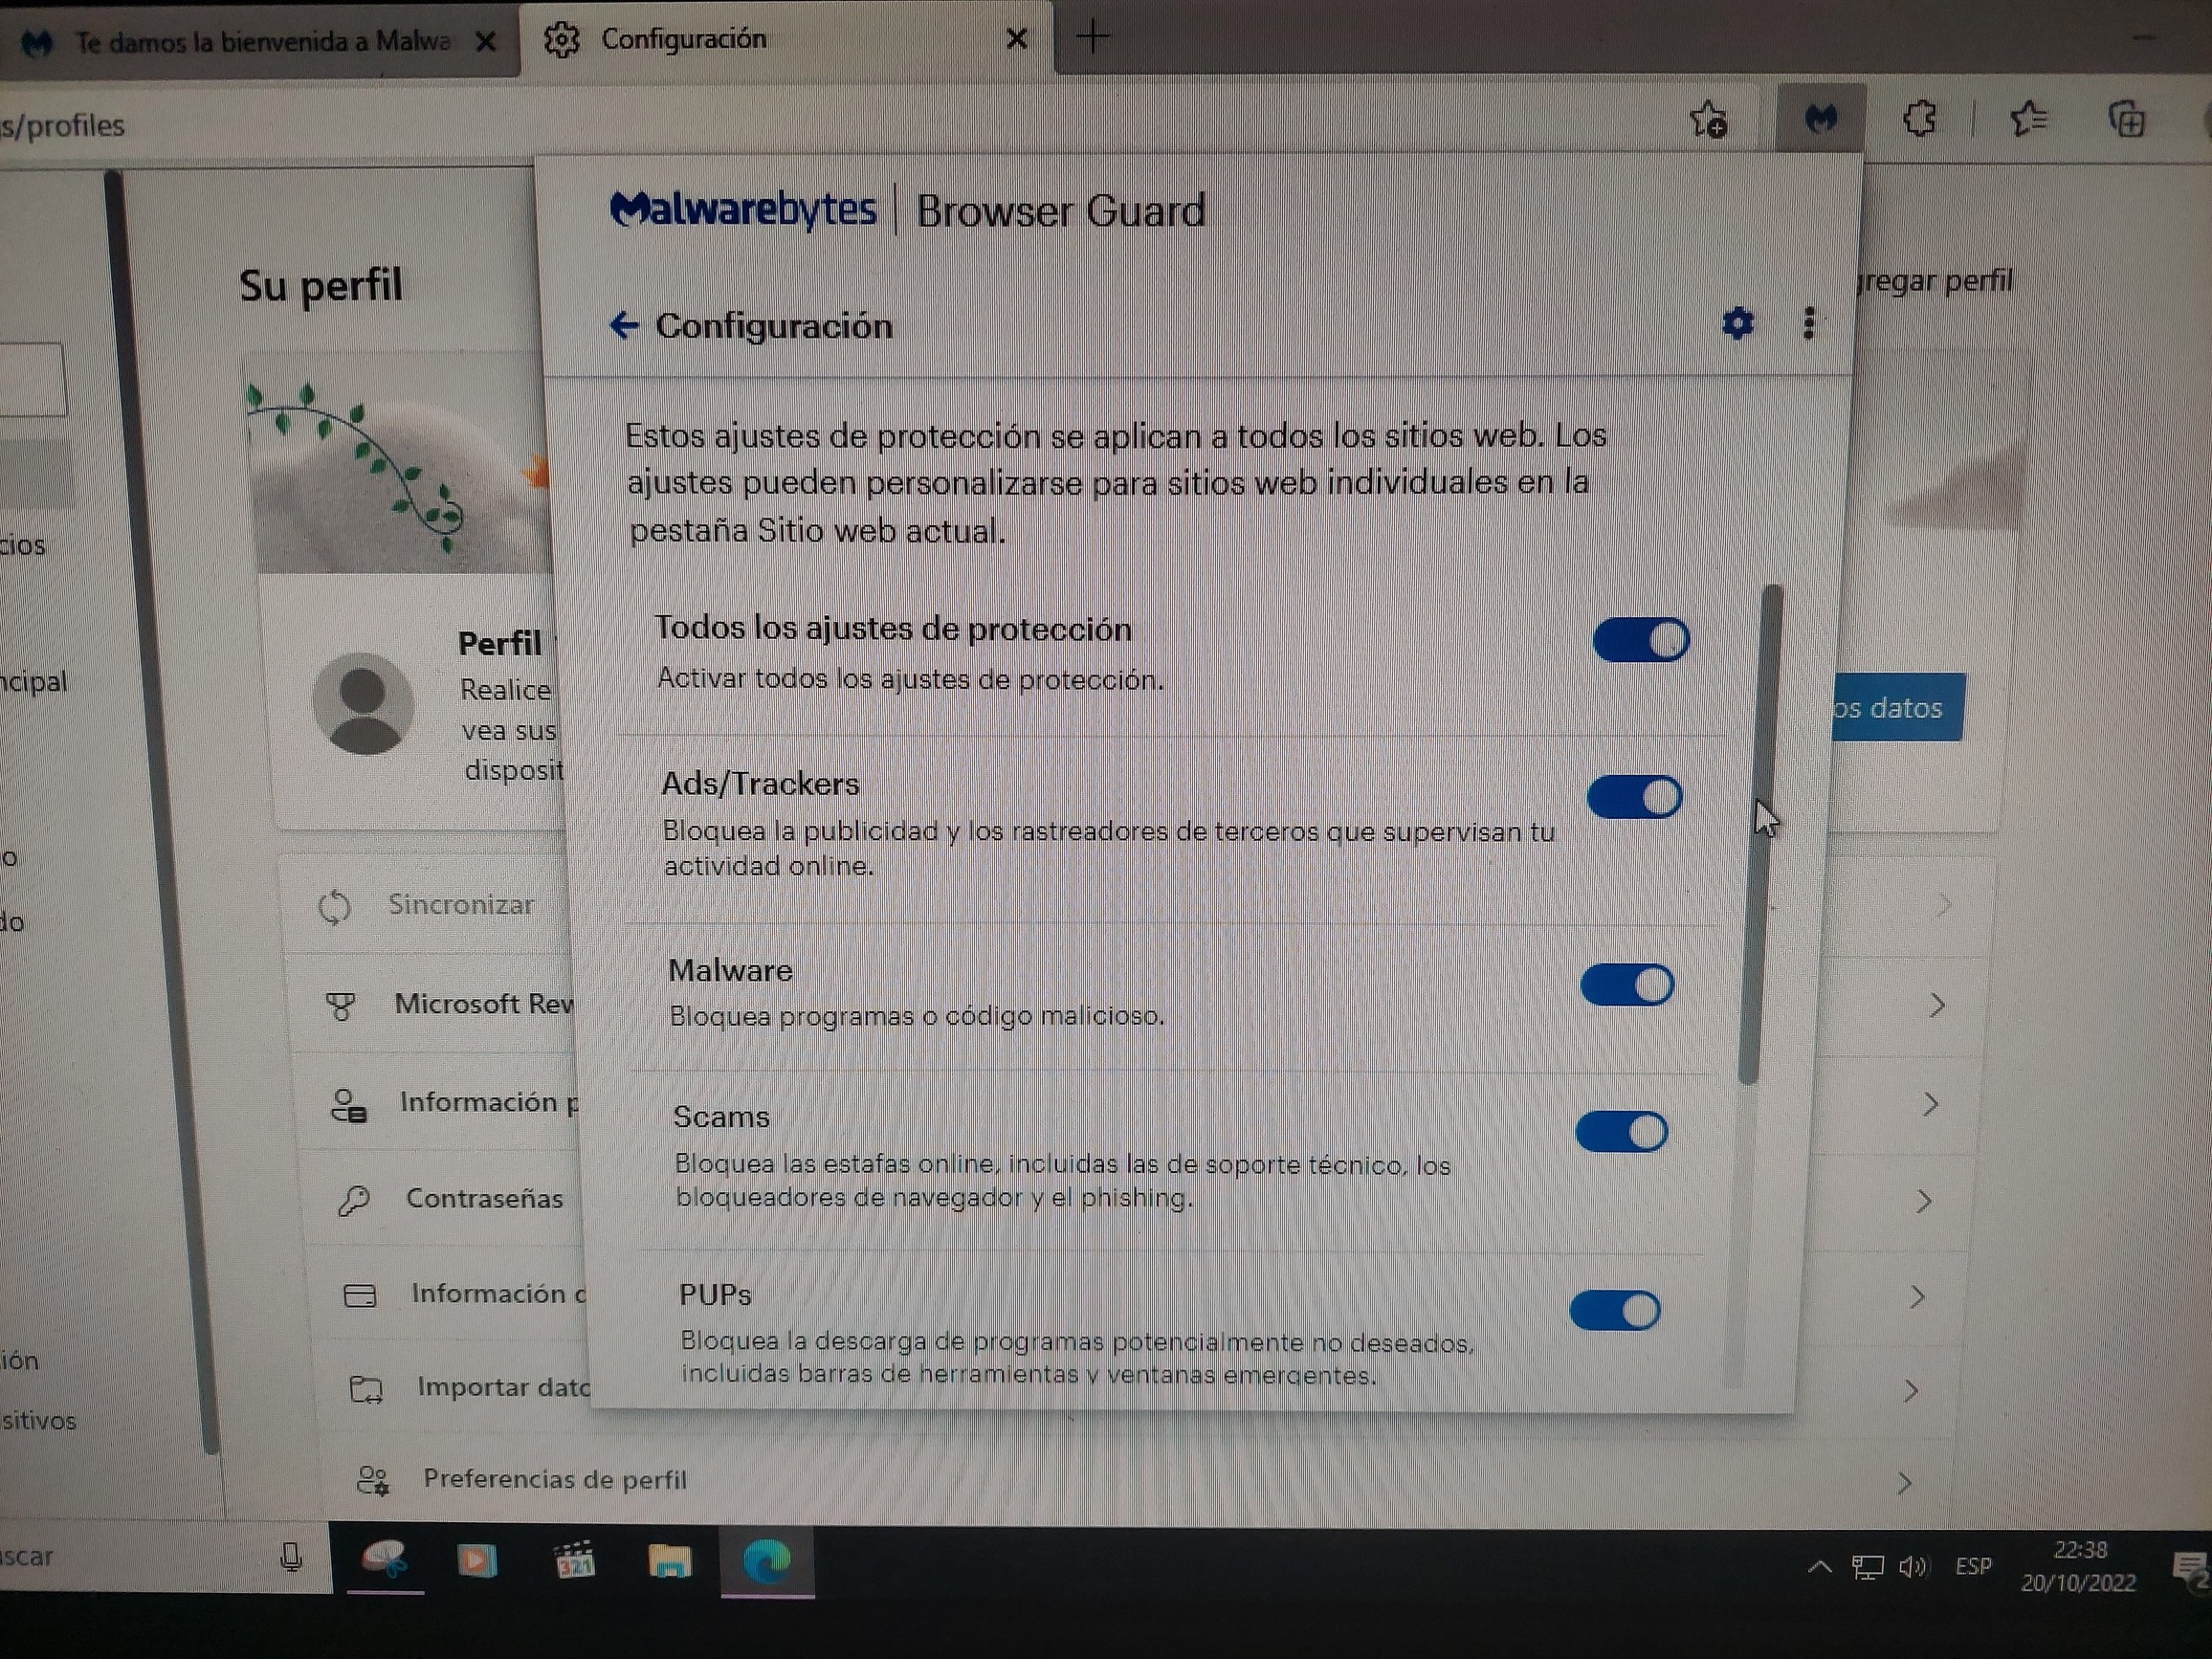The image size is (2212, 1659).
Task: Click the Malwarebytes Browser Guard extension icon
Action: pyautogui.click(x=1820, y=120)
